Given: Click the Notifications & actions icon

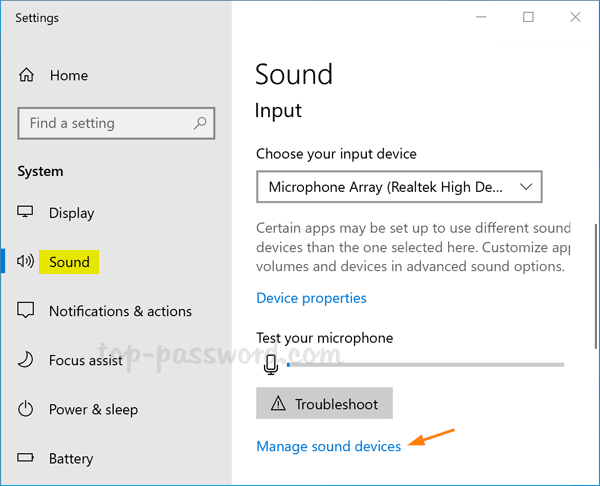Looking at the screenshot, I should point(26,311).
